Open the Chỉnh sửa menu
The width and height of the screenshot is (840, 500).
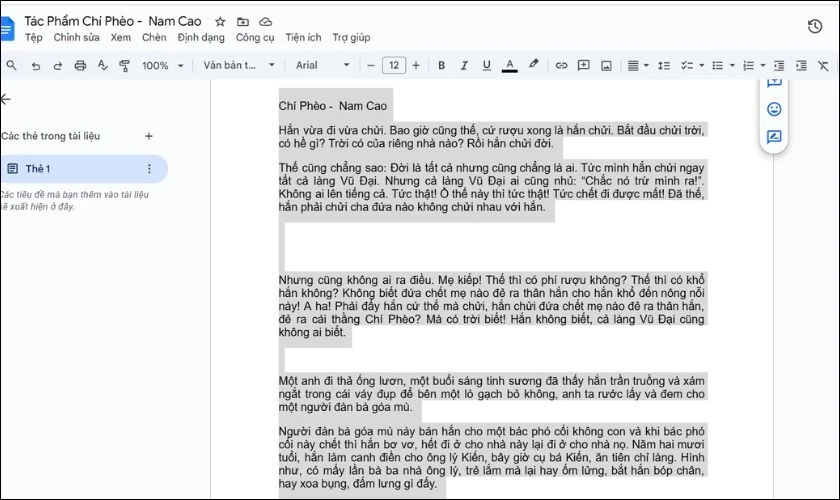click(x=77, y=38)
